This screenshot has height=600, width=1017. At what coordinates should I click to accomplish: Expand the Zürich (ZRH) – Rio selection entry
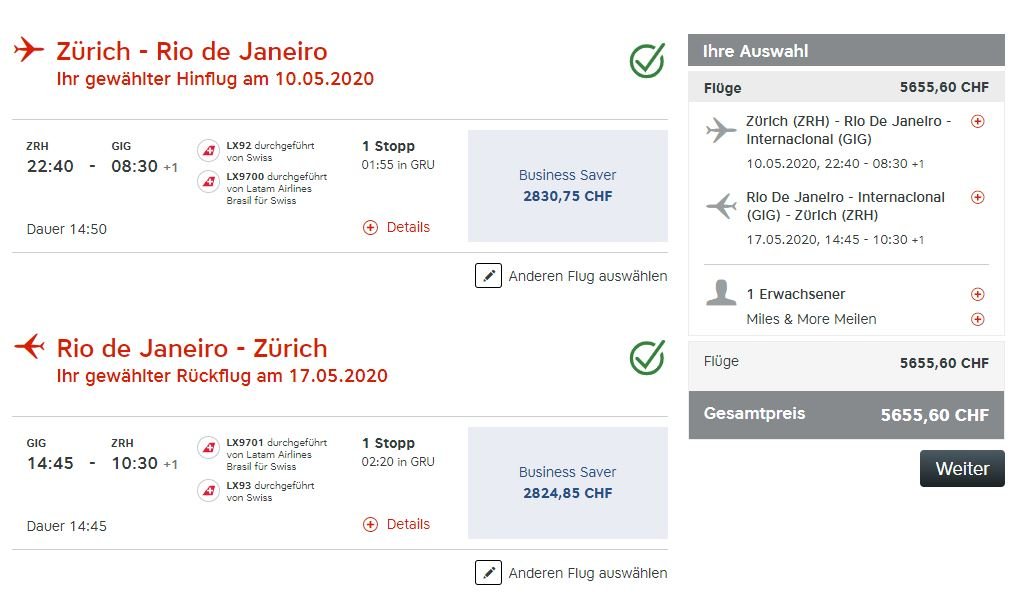point(977,121)
